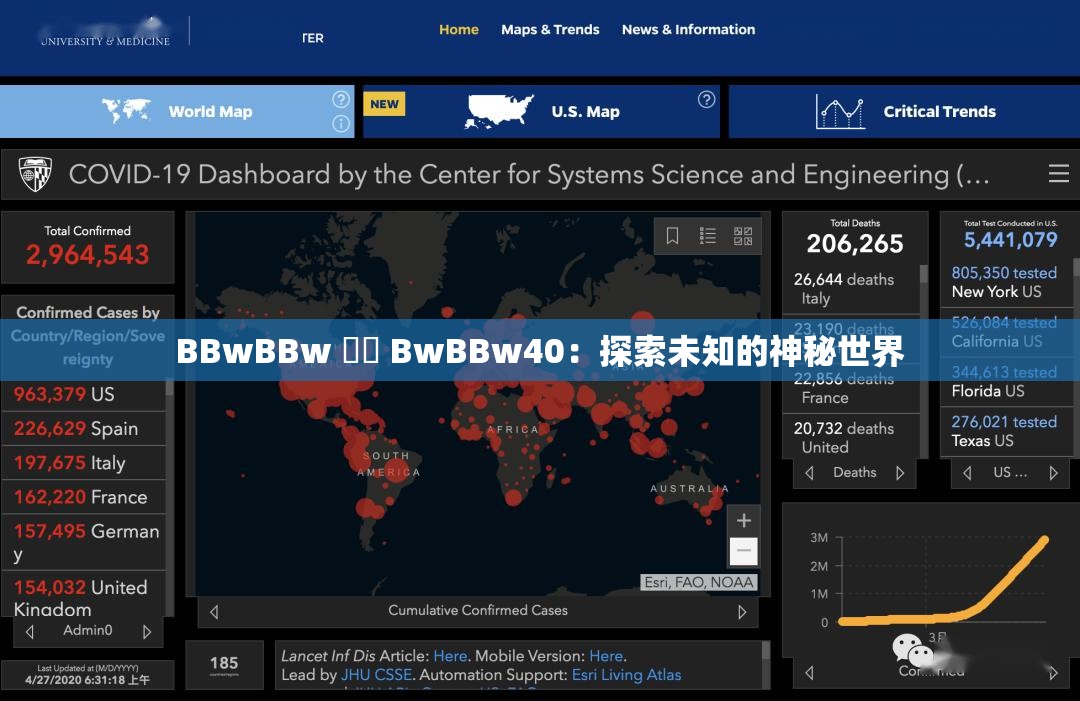This screenshot has width=1080, height=701.
Task: Go to previous Admin0 list page
Action: [30, 631]
